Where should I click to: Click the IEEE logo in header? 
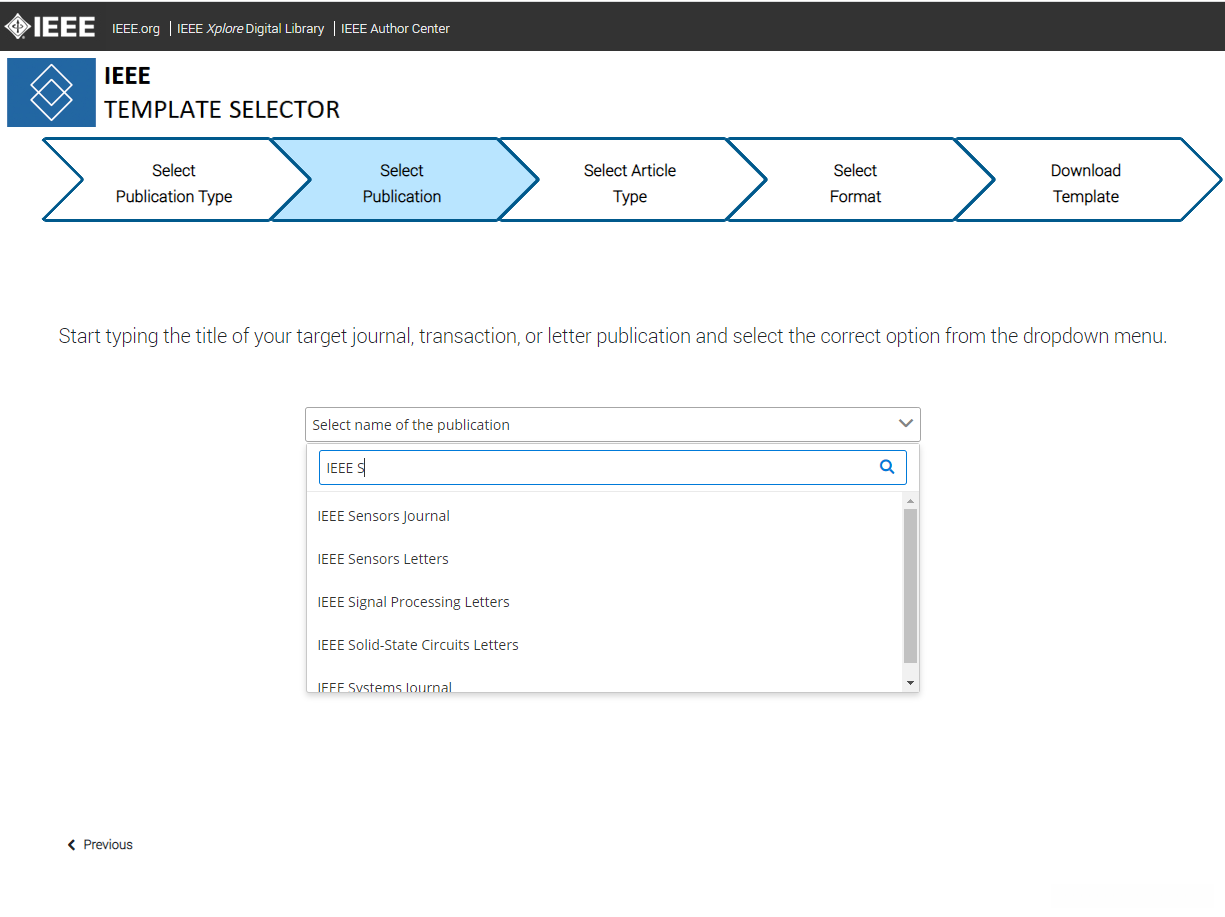pyautogui.click(x=50, y=27)
